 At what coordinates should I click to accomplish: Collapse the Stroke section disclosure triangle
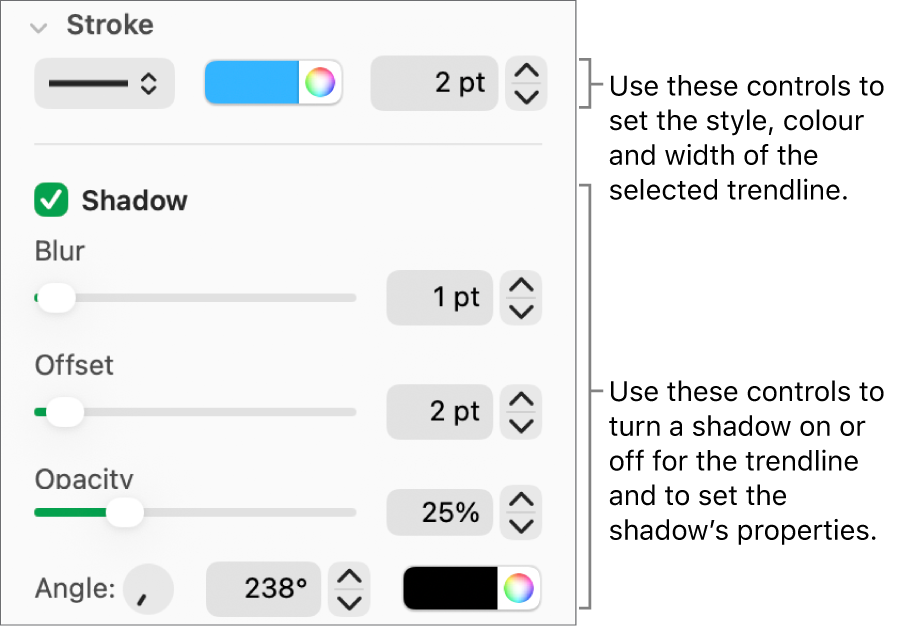click(38, 27)
